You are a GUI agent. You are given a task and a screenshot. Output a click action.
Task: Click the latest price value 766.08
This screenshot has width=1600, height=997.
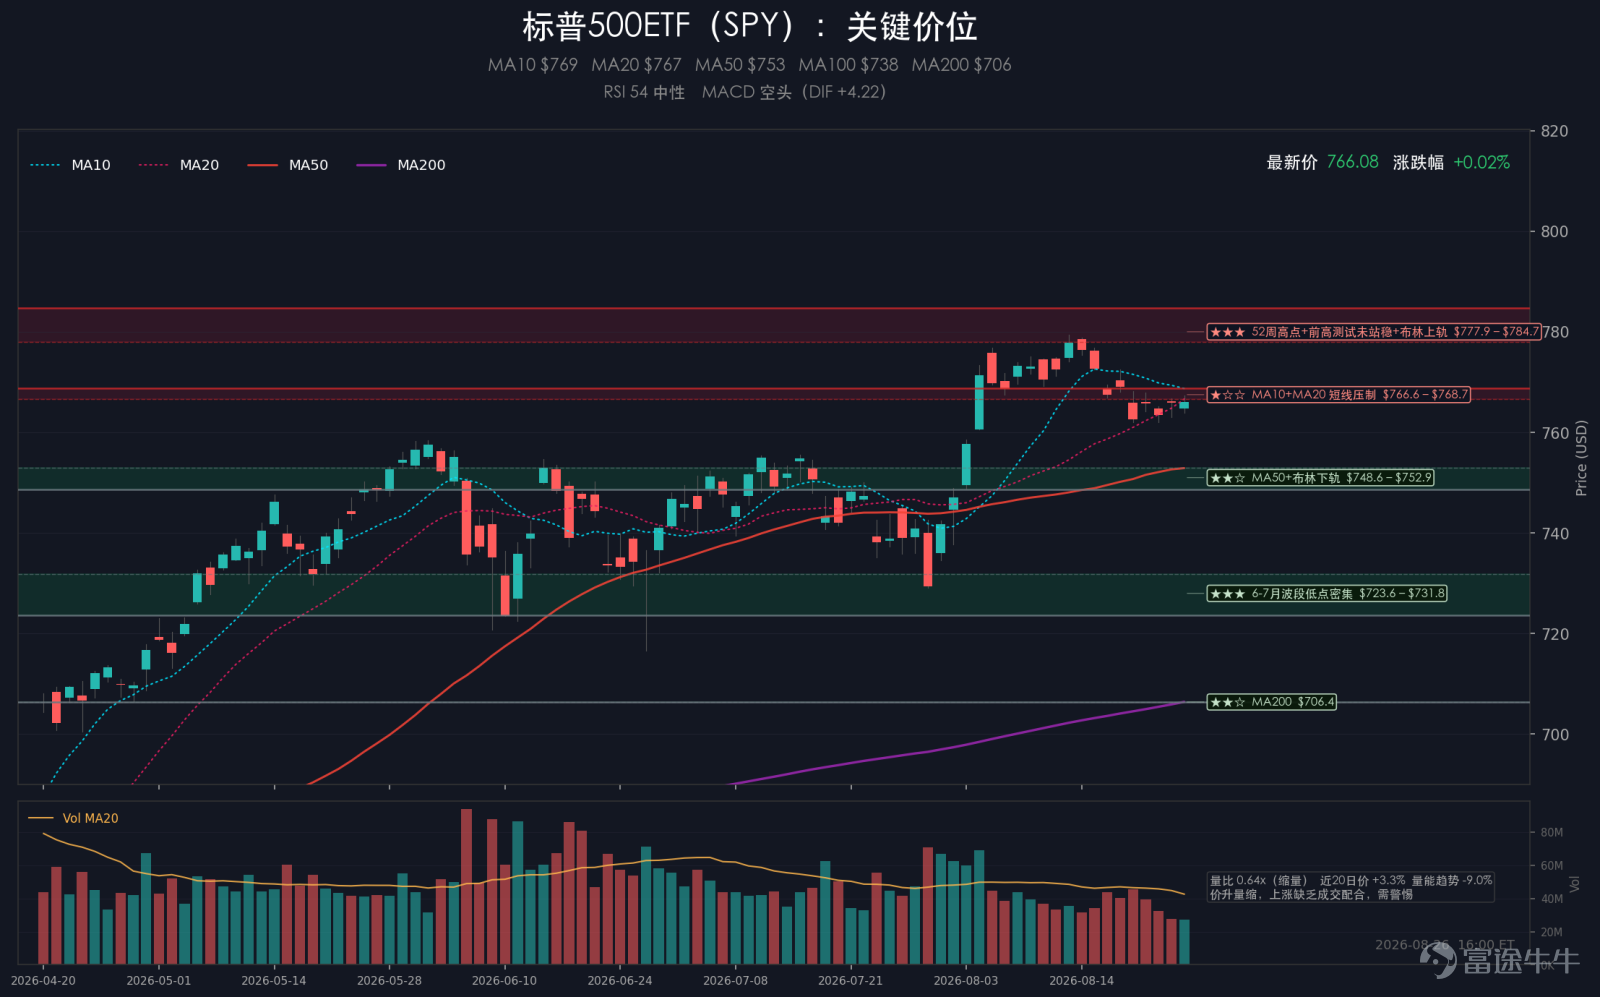[1353, 162]
